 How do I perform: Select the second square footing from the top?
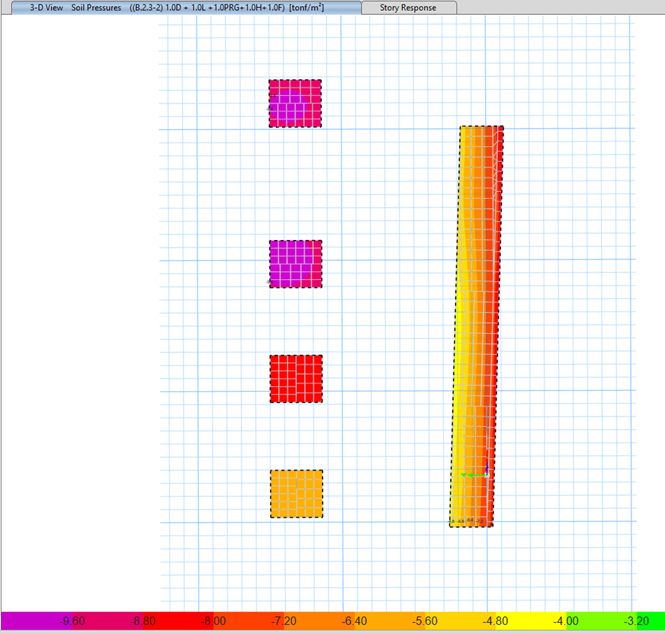click(x=295, y=264)
